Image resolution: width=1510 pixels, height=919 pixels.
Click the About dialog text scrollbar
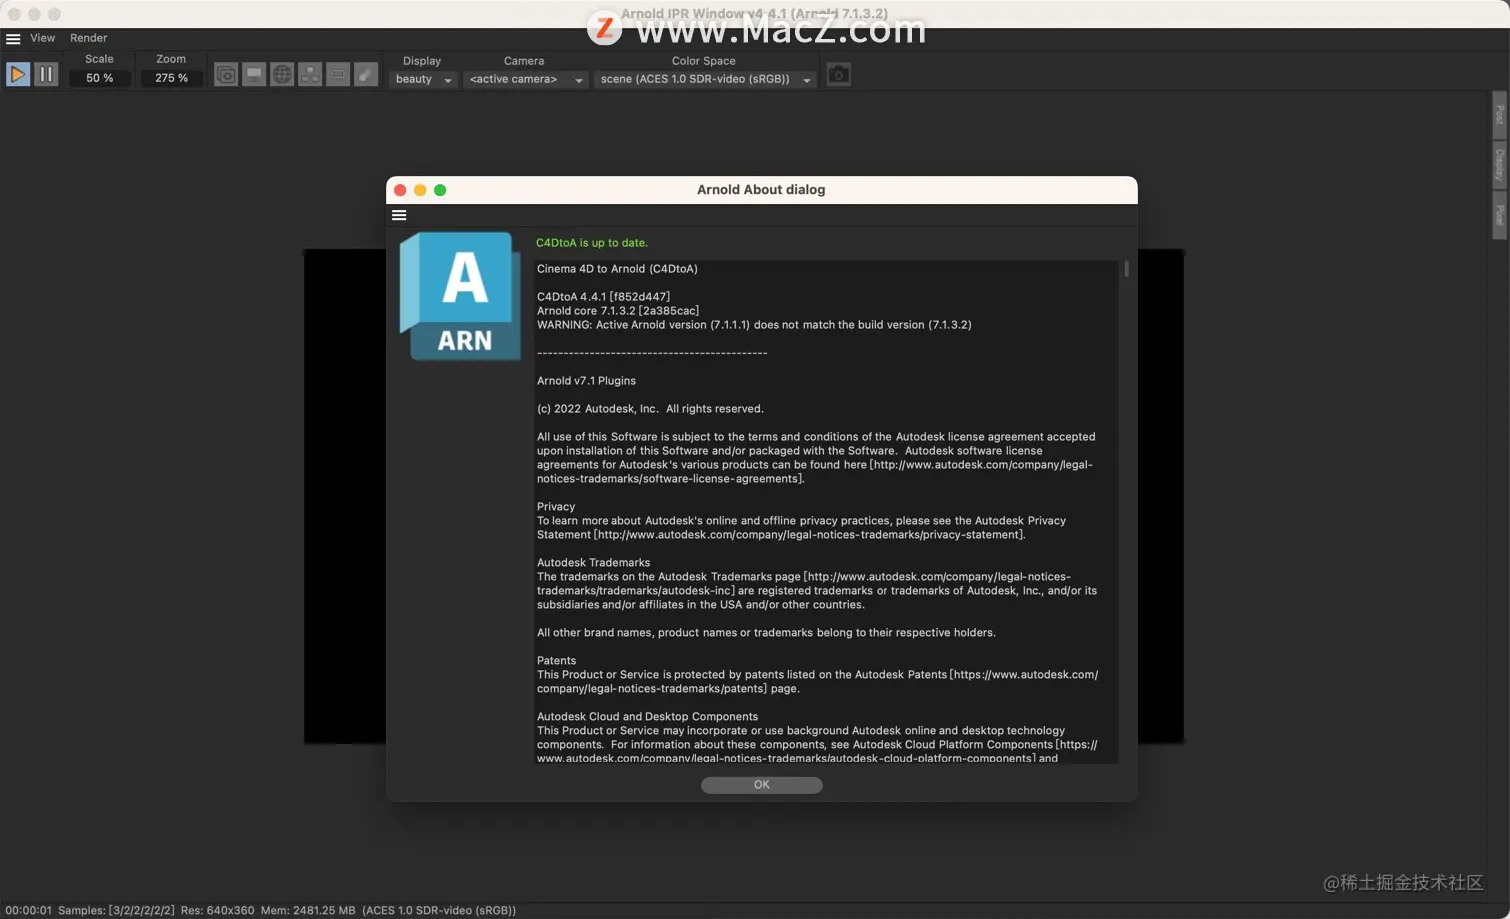(1126, 269)
